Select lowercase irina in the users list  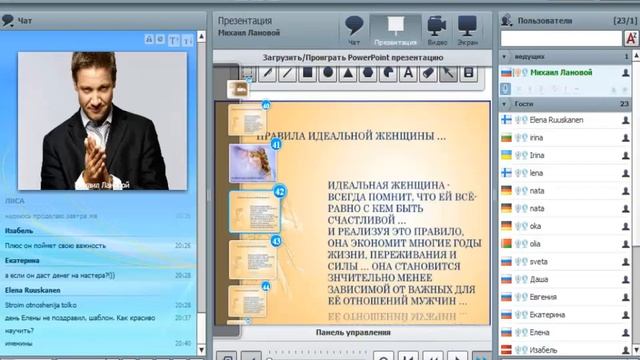coord(565,138)
